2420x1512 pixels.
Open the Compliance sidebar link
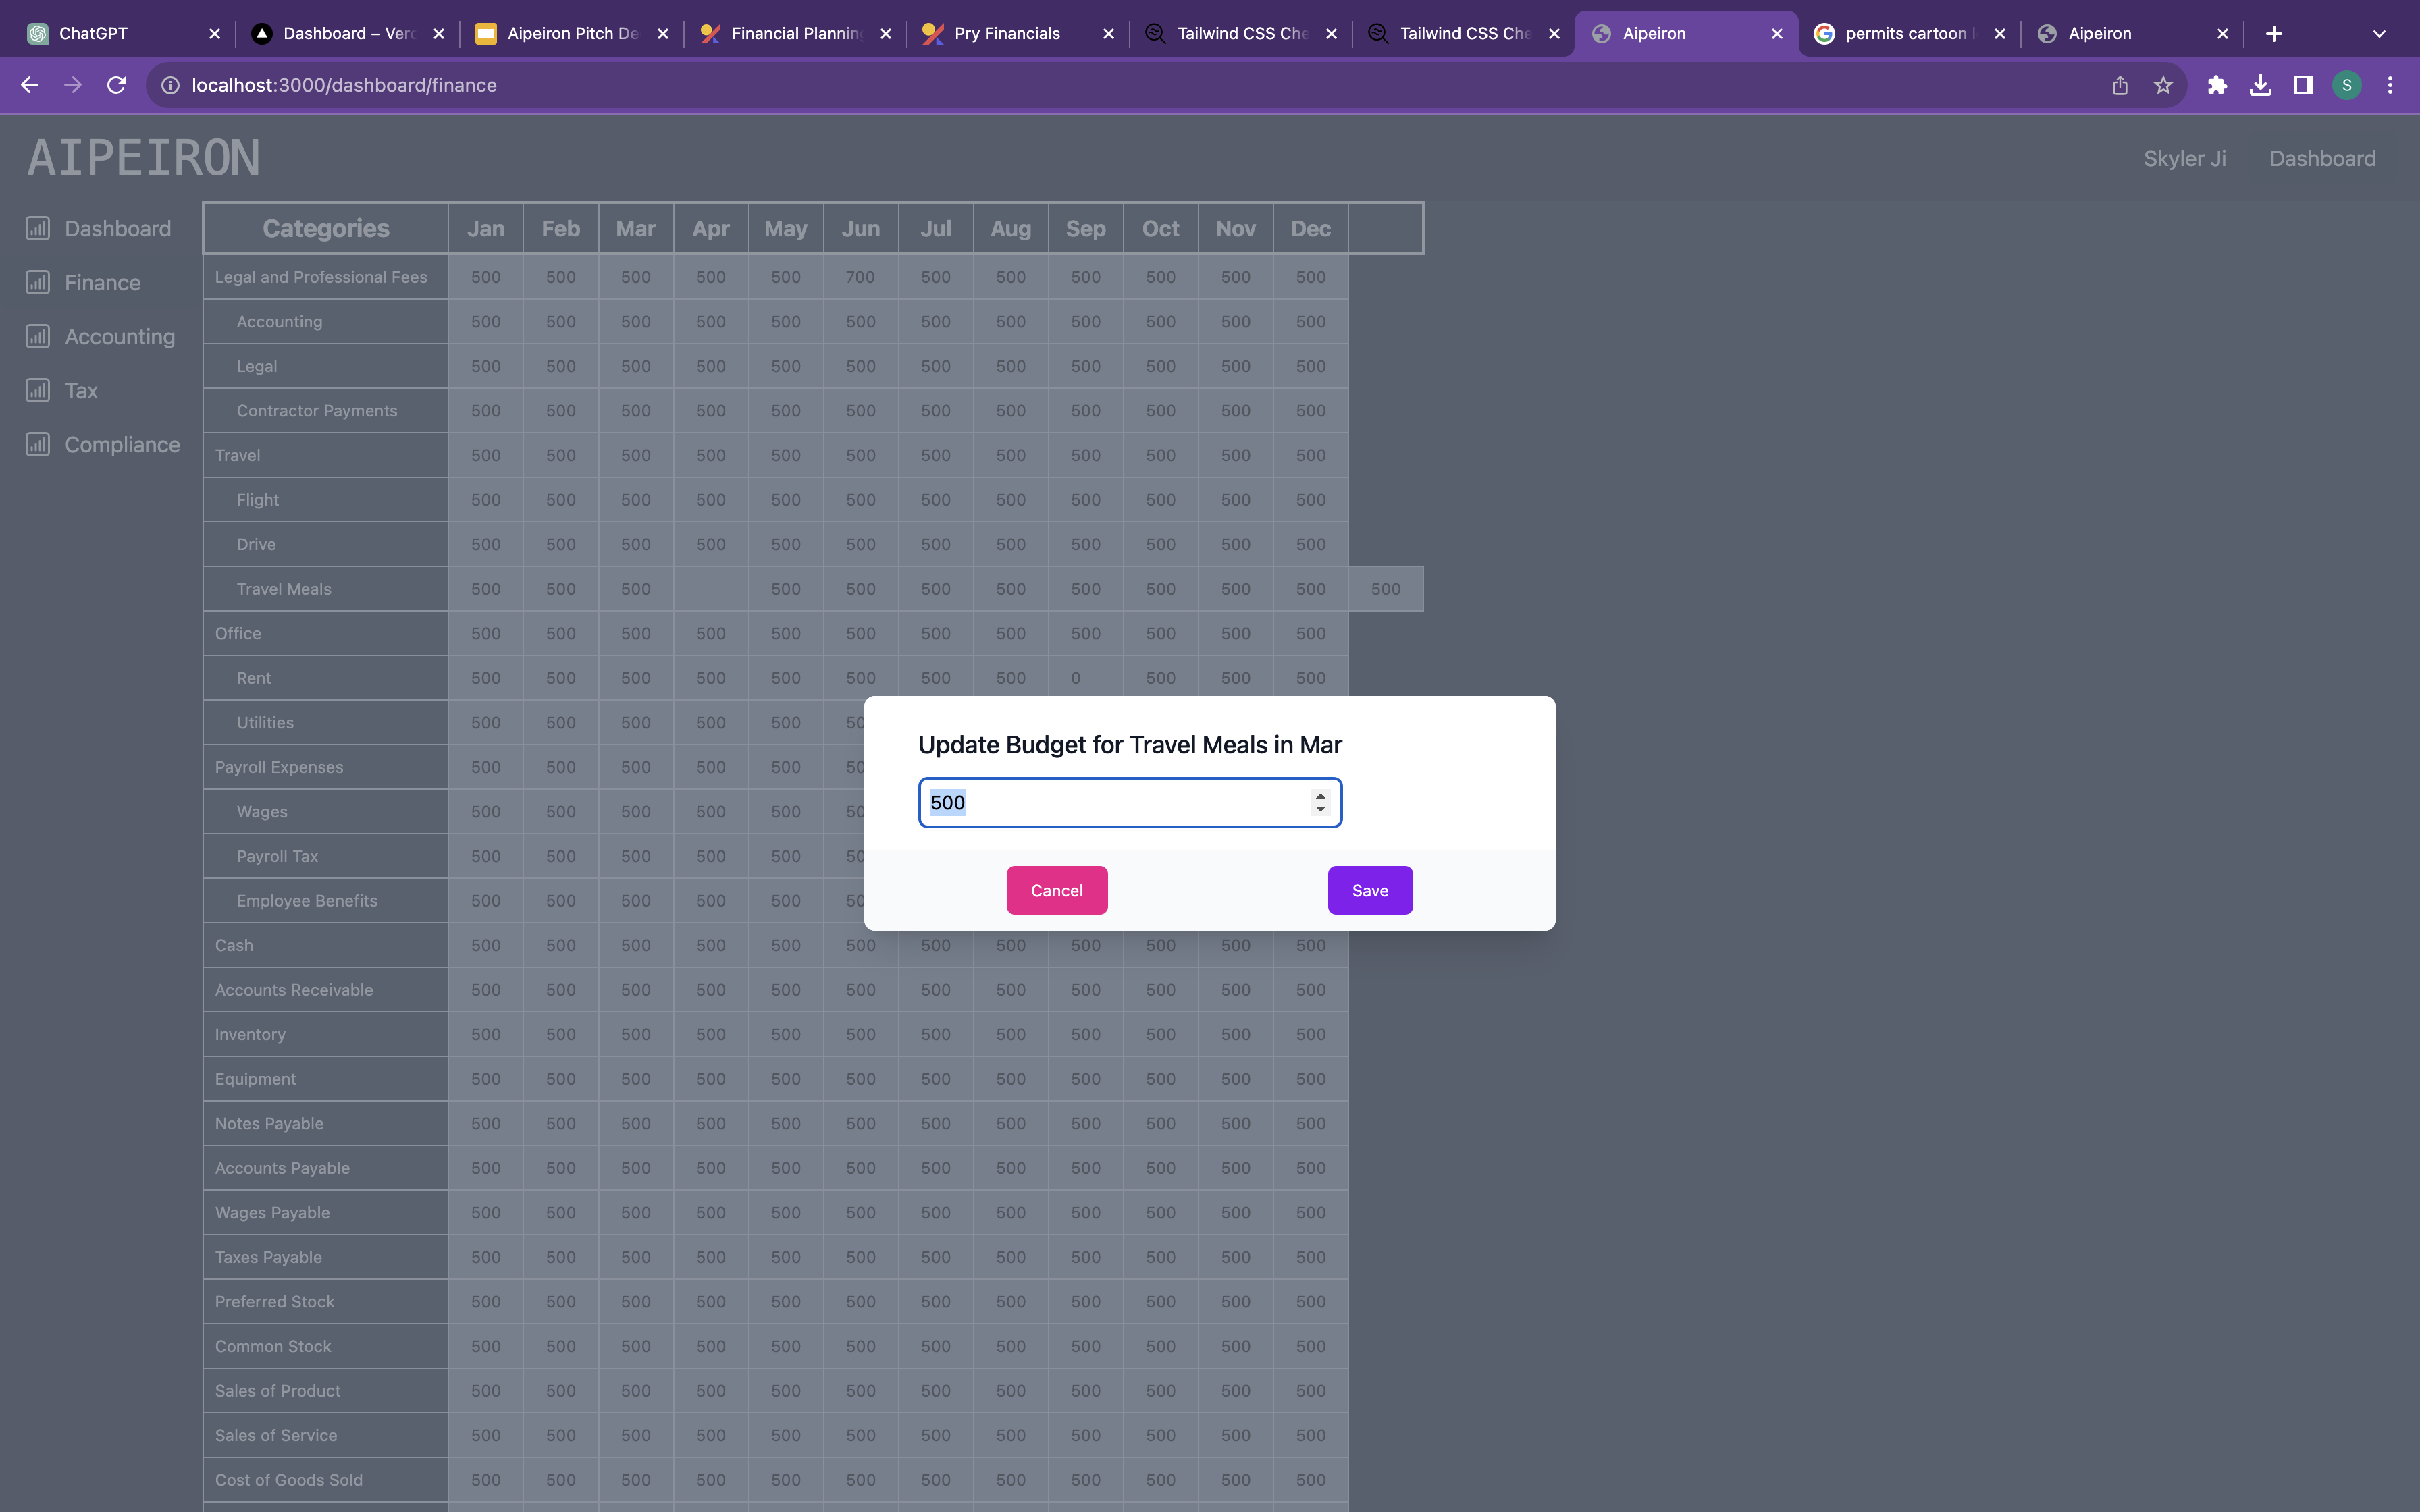(x=122, y=445)
